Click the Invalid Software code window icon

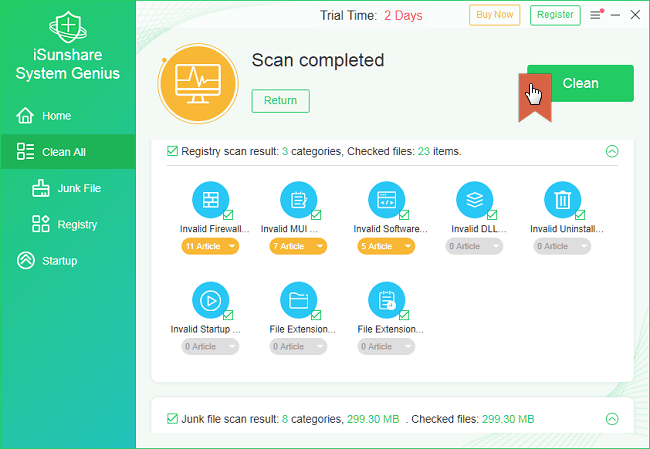pos(386,199)
